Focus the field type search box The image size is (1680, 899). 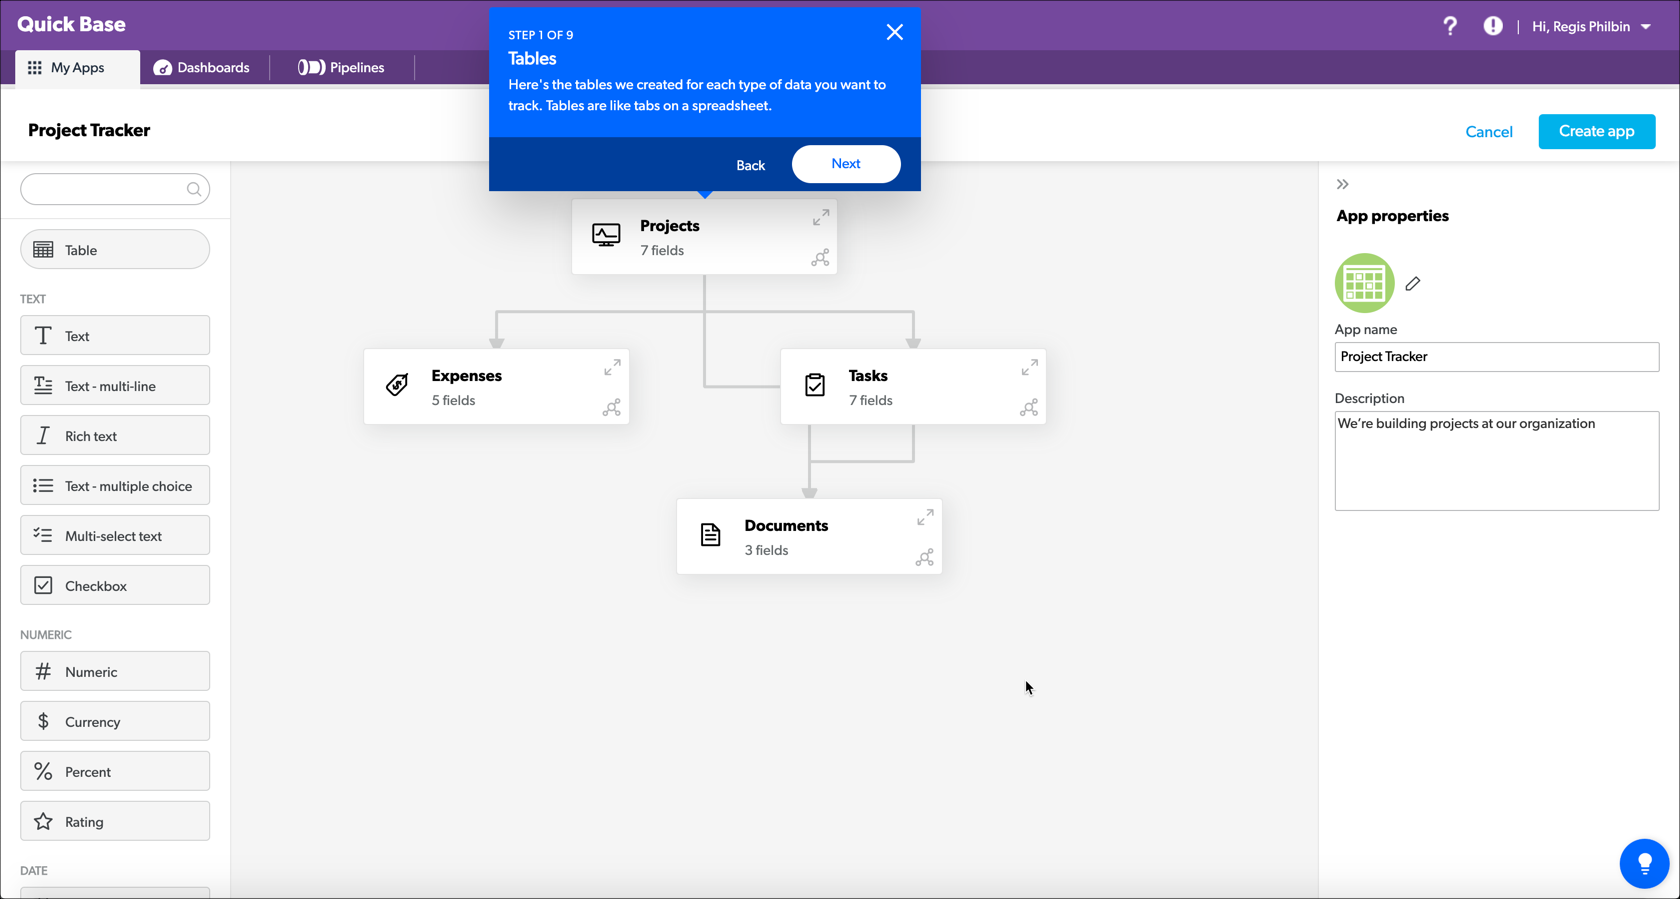[x=115, y=189]
